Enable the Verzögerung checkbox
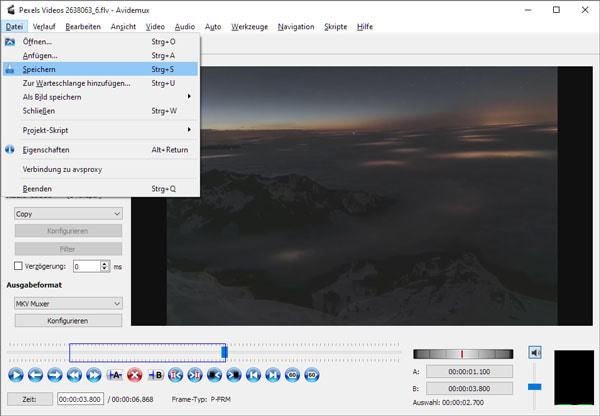 click(18, 266)
